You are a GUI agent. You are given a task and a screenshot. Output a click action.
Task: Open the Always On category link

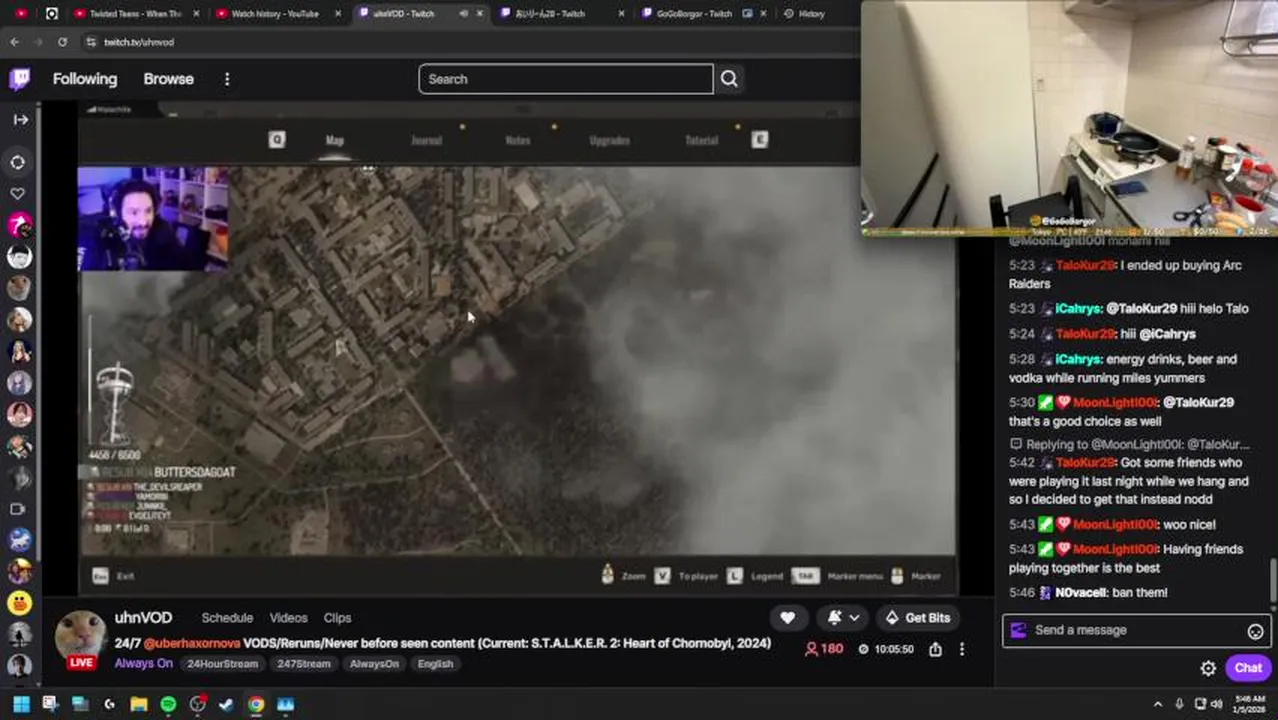click(143, 663)
